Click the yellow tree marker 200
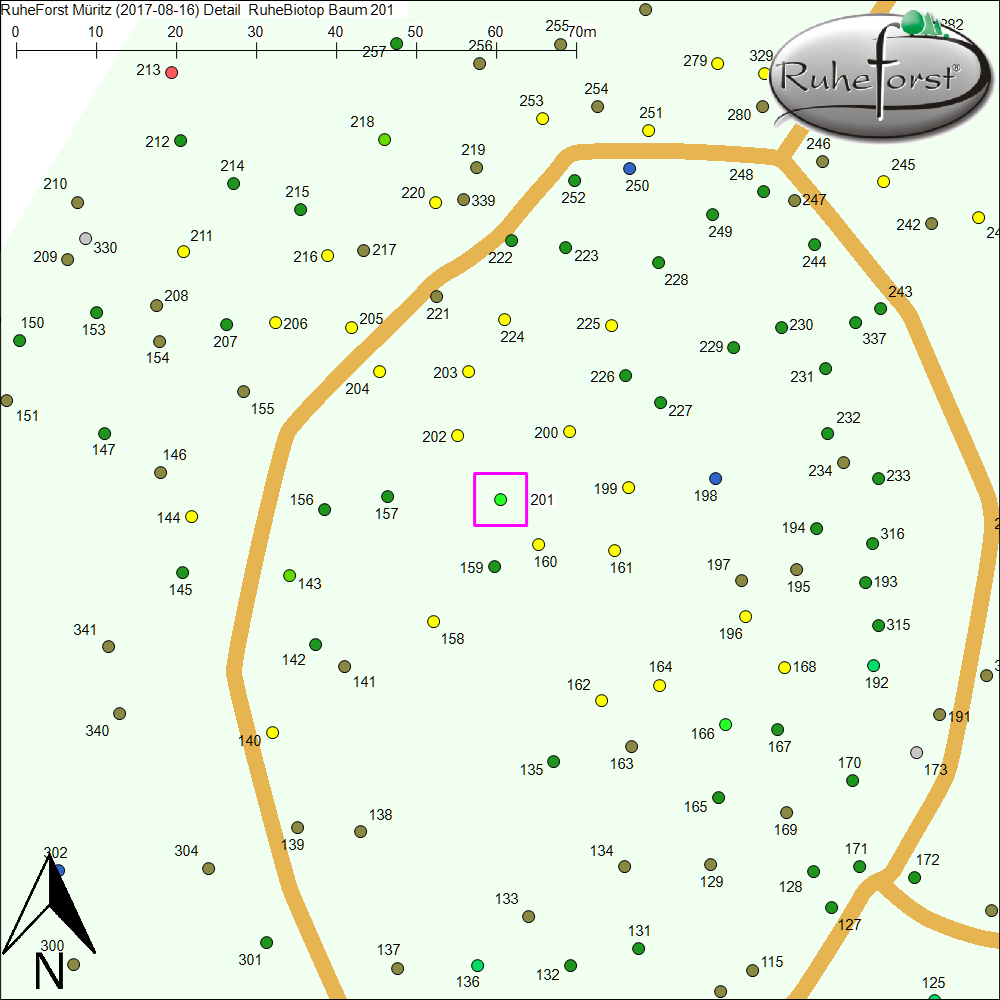 point(570,431)
